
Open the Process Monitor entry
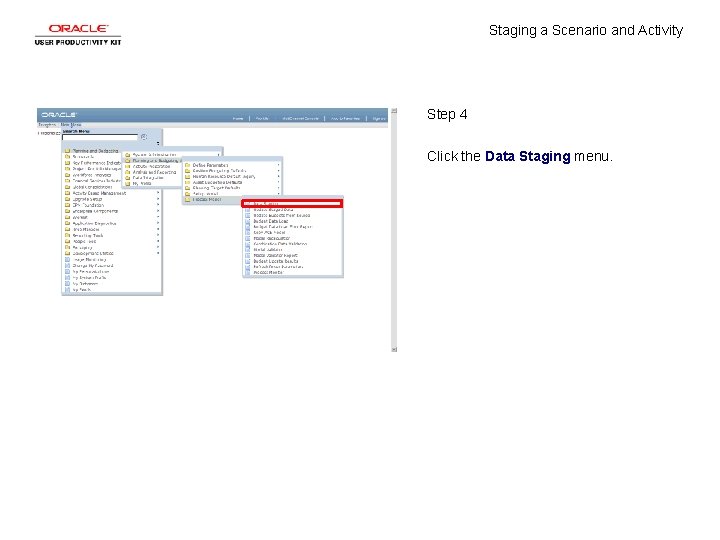269,272
